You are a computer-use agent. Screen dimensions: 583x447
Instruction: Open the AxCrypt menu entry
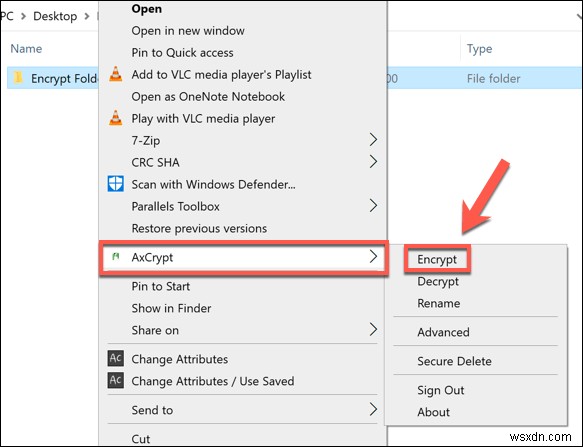click(x=152, y=257)
